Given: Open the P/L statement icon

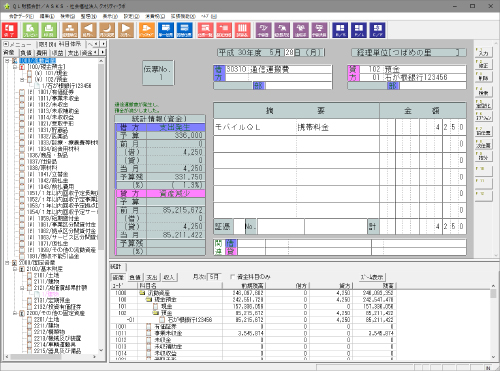Looking at the screenshot, I should click(359, 30).
